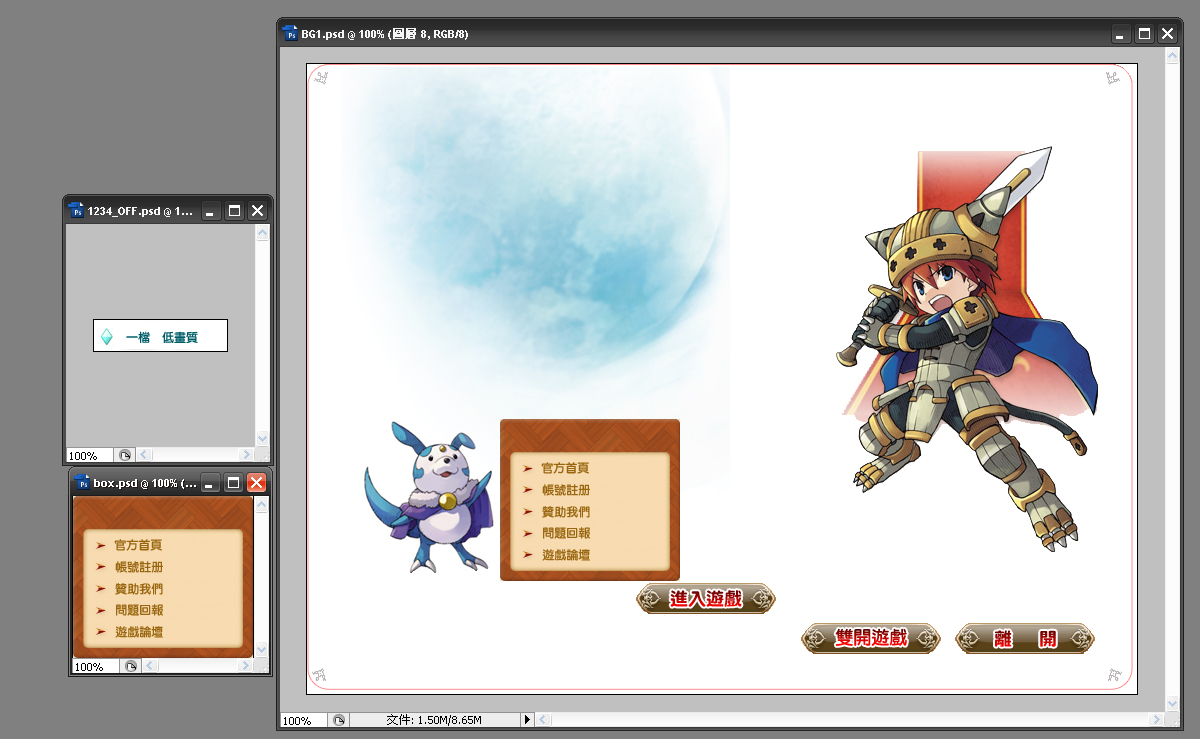Click the Photoshop icon in BG1.psd title bar
Viewport: 1200px width, 739px height.
pyautogui.click(x=290, y=33)
